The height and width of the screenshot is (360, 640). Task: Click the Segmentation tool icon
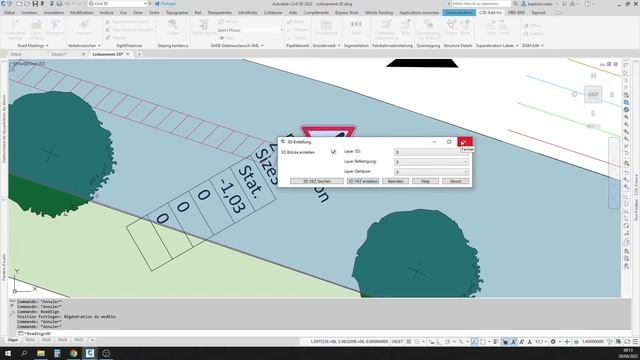coord(356,25)
